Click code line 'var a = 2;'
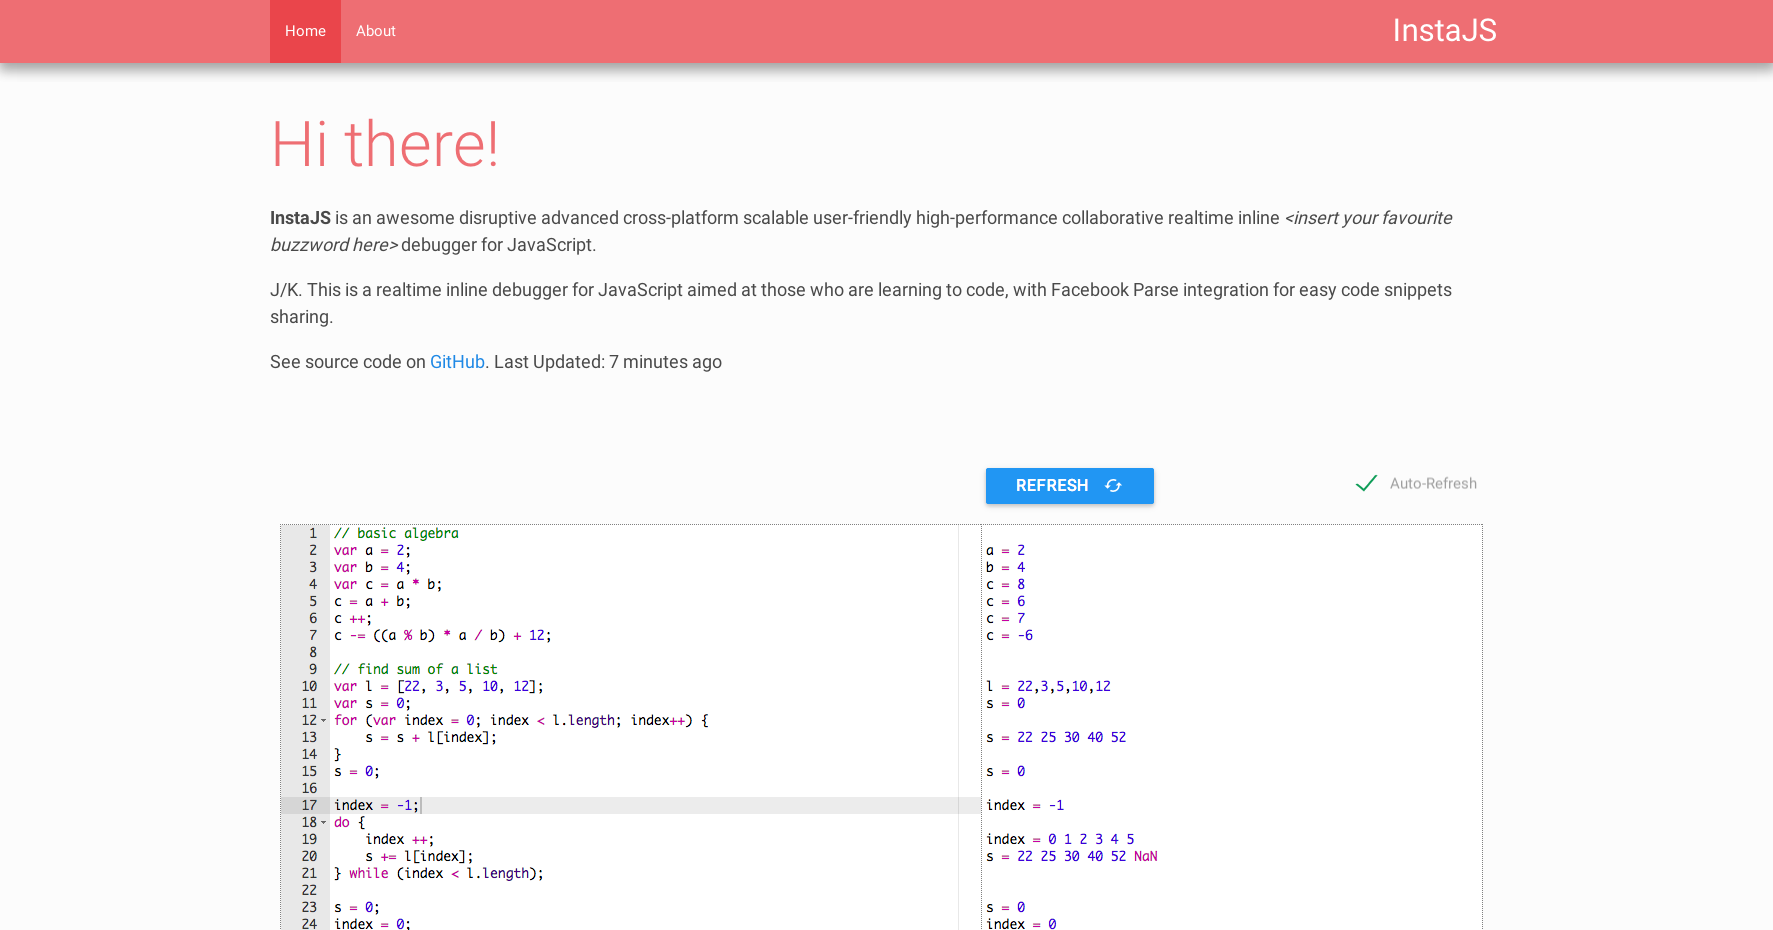The image size is (1773, 930). point(372,551)
